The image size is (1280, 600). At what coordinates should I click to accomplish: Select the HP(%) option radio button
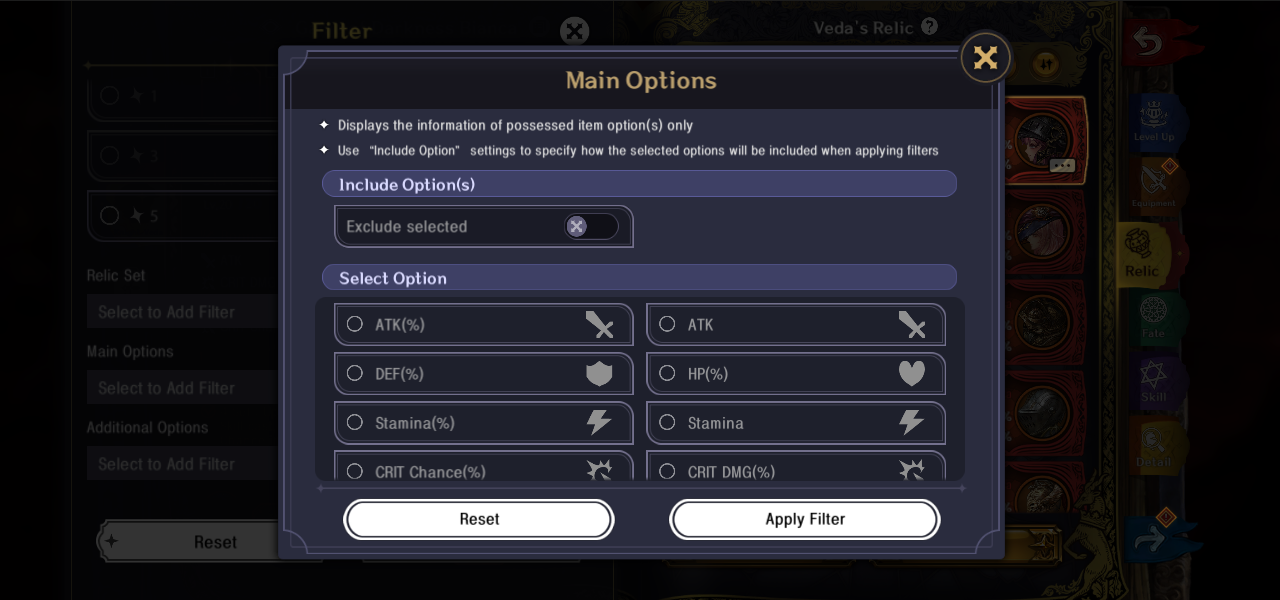[x=667, y=373]
